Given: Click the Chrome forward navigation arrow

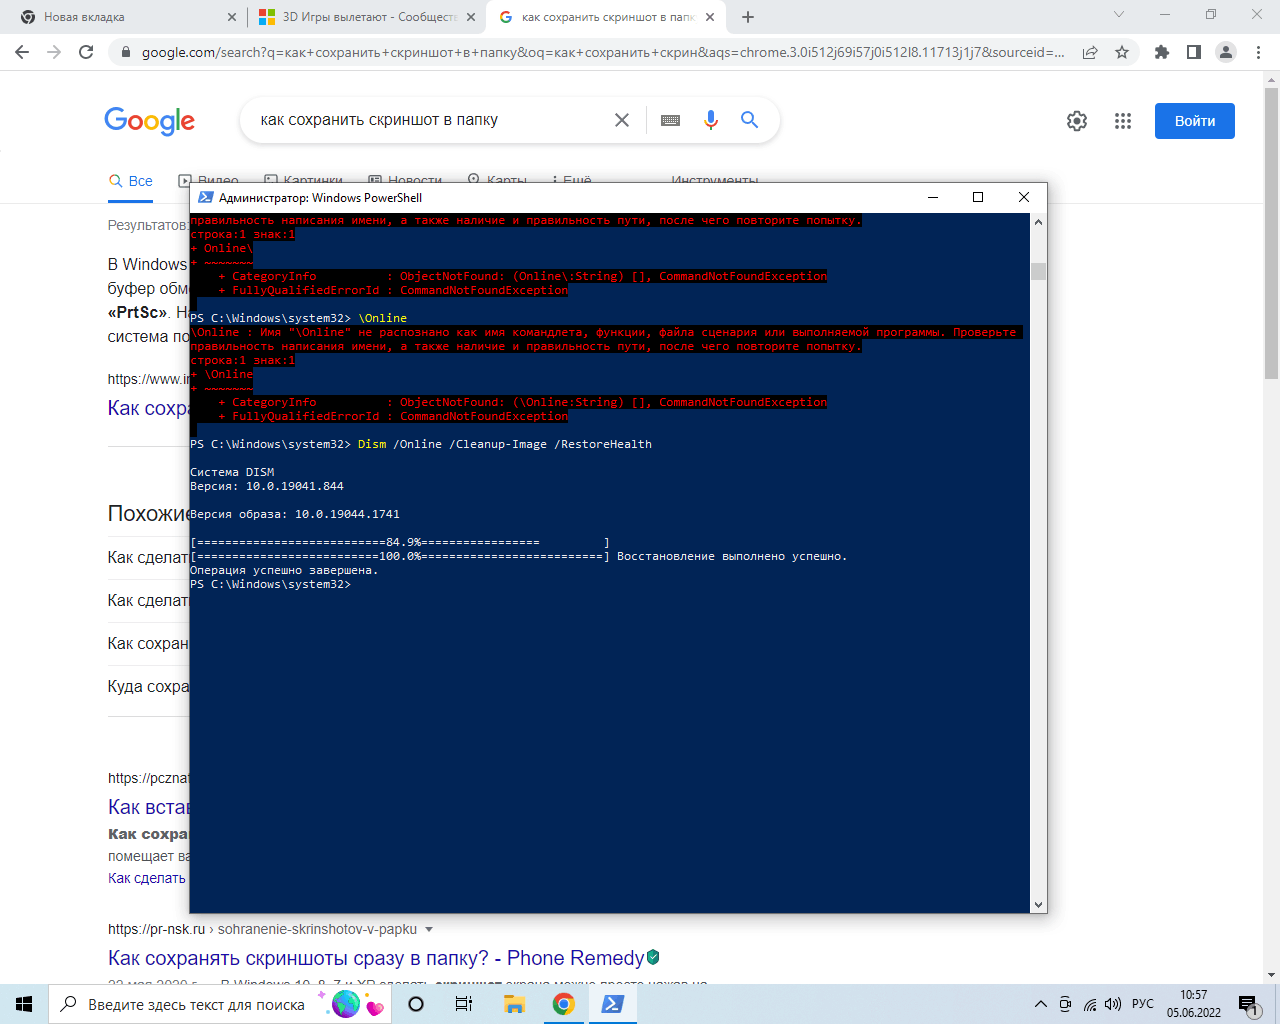Looking at the screenshot, I should point(54,52).
